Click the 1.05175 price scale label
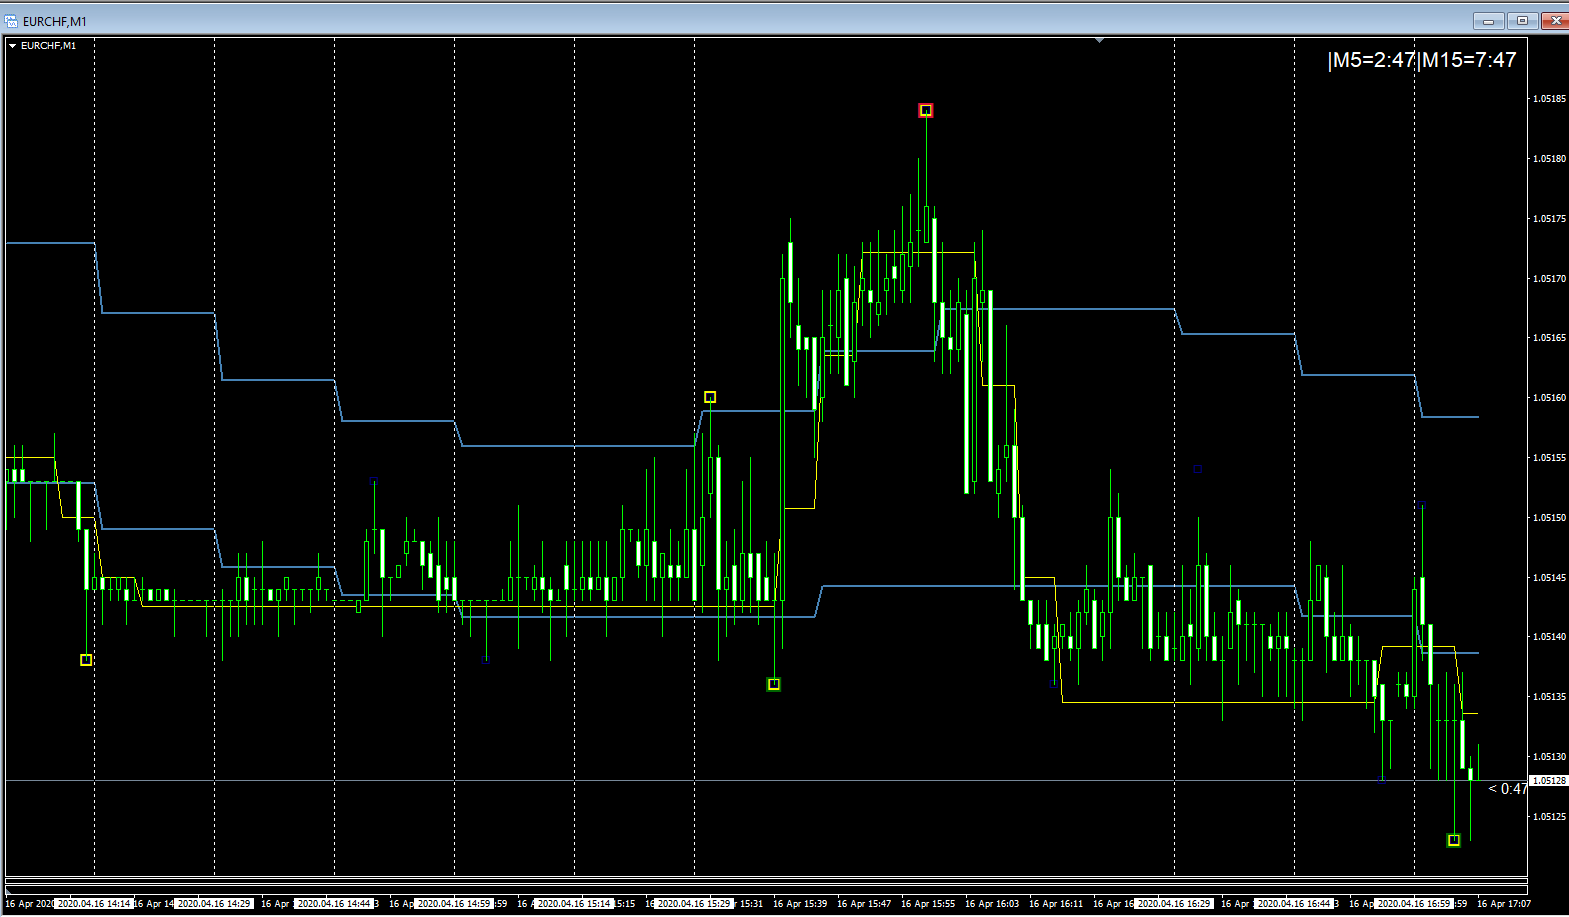1569x917 pixels. [1549, 219]
